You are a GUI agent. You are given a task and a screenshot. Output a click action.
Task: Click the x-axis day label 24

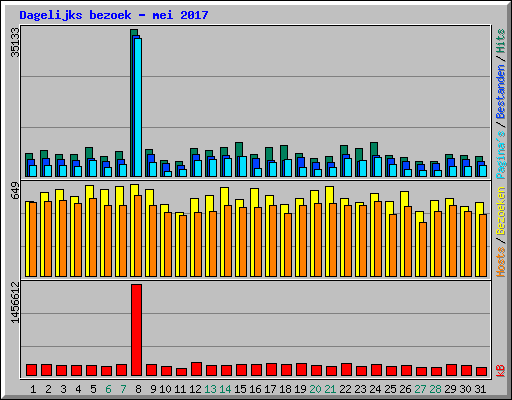375,389
